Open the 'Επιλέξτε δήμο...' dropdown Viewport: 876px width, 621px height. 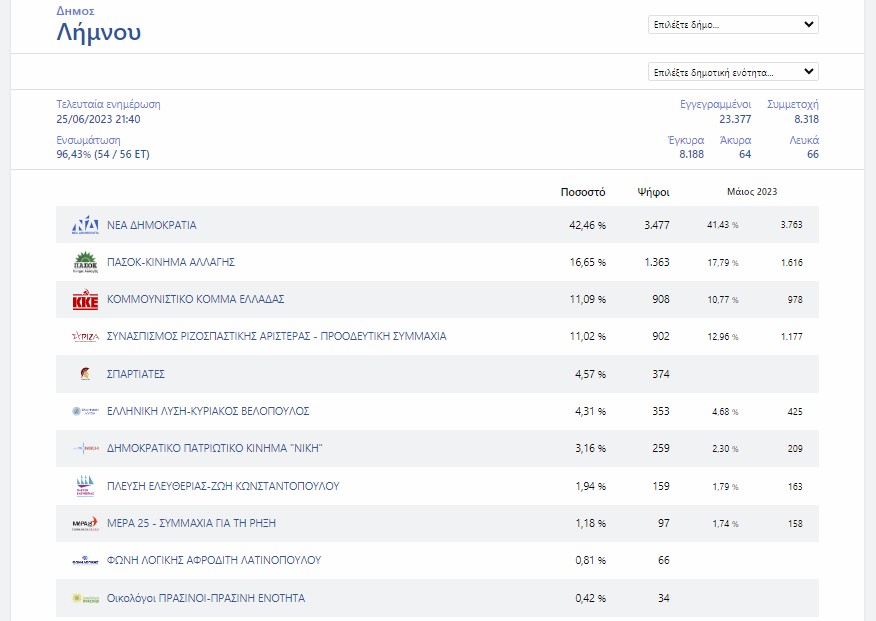[x=733, y=25]
